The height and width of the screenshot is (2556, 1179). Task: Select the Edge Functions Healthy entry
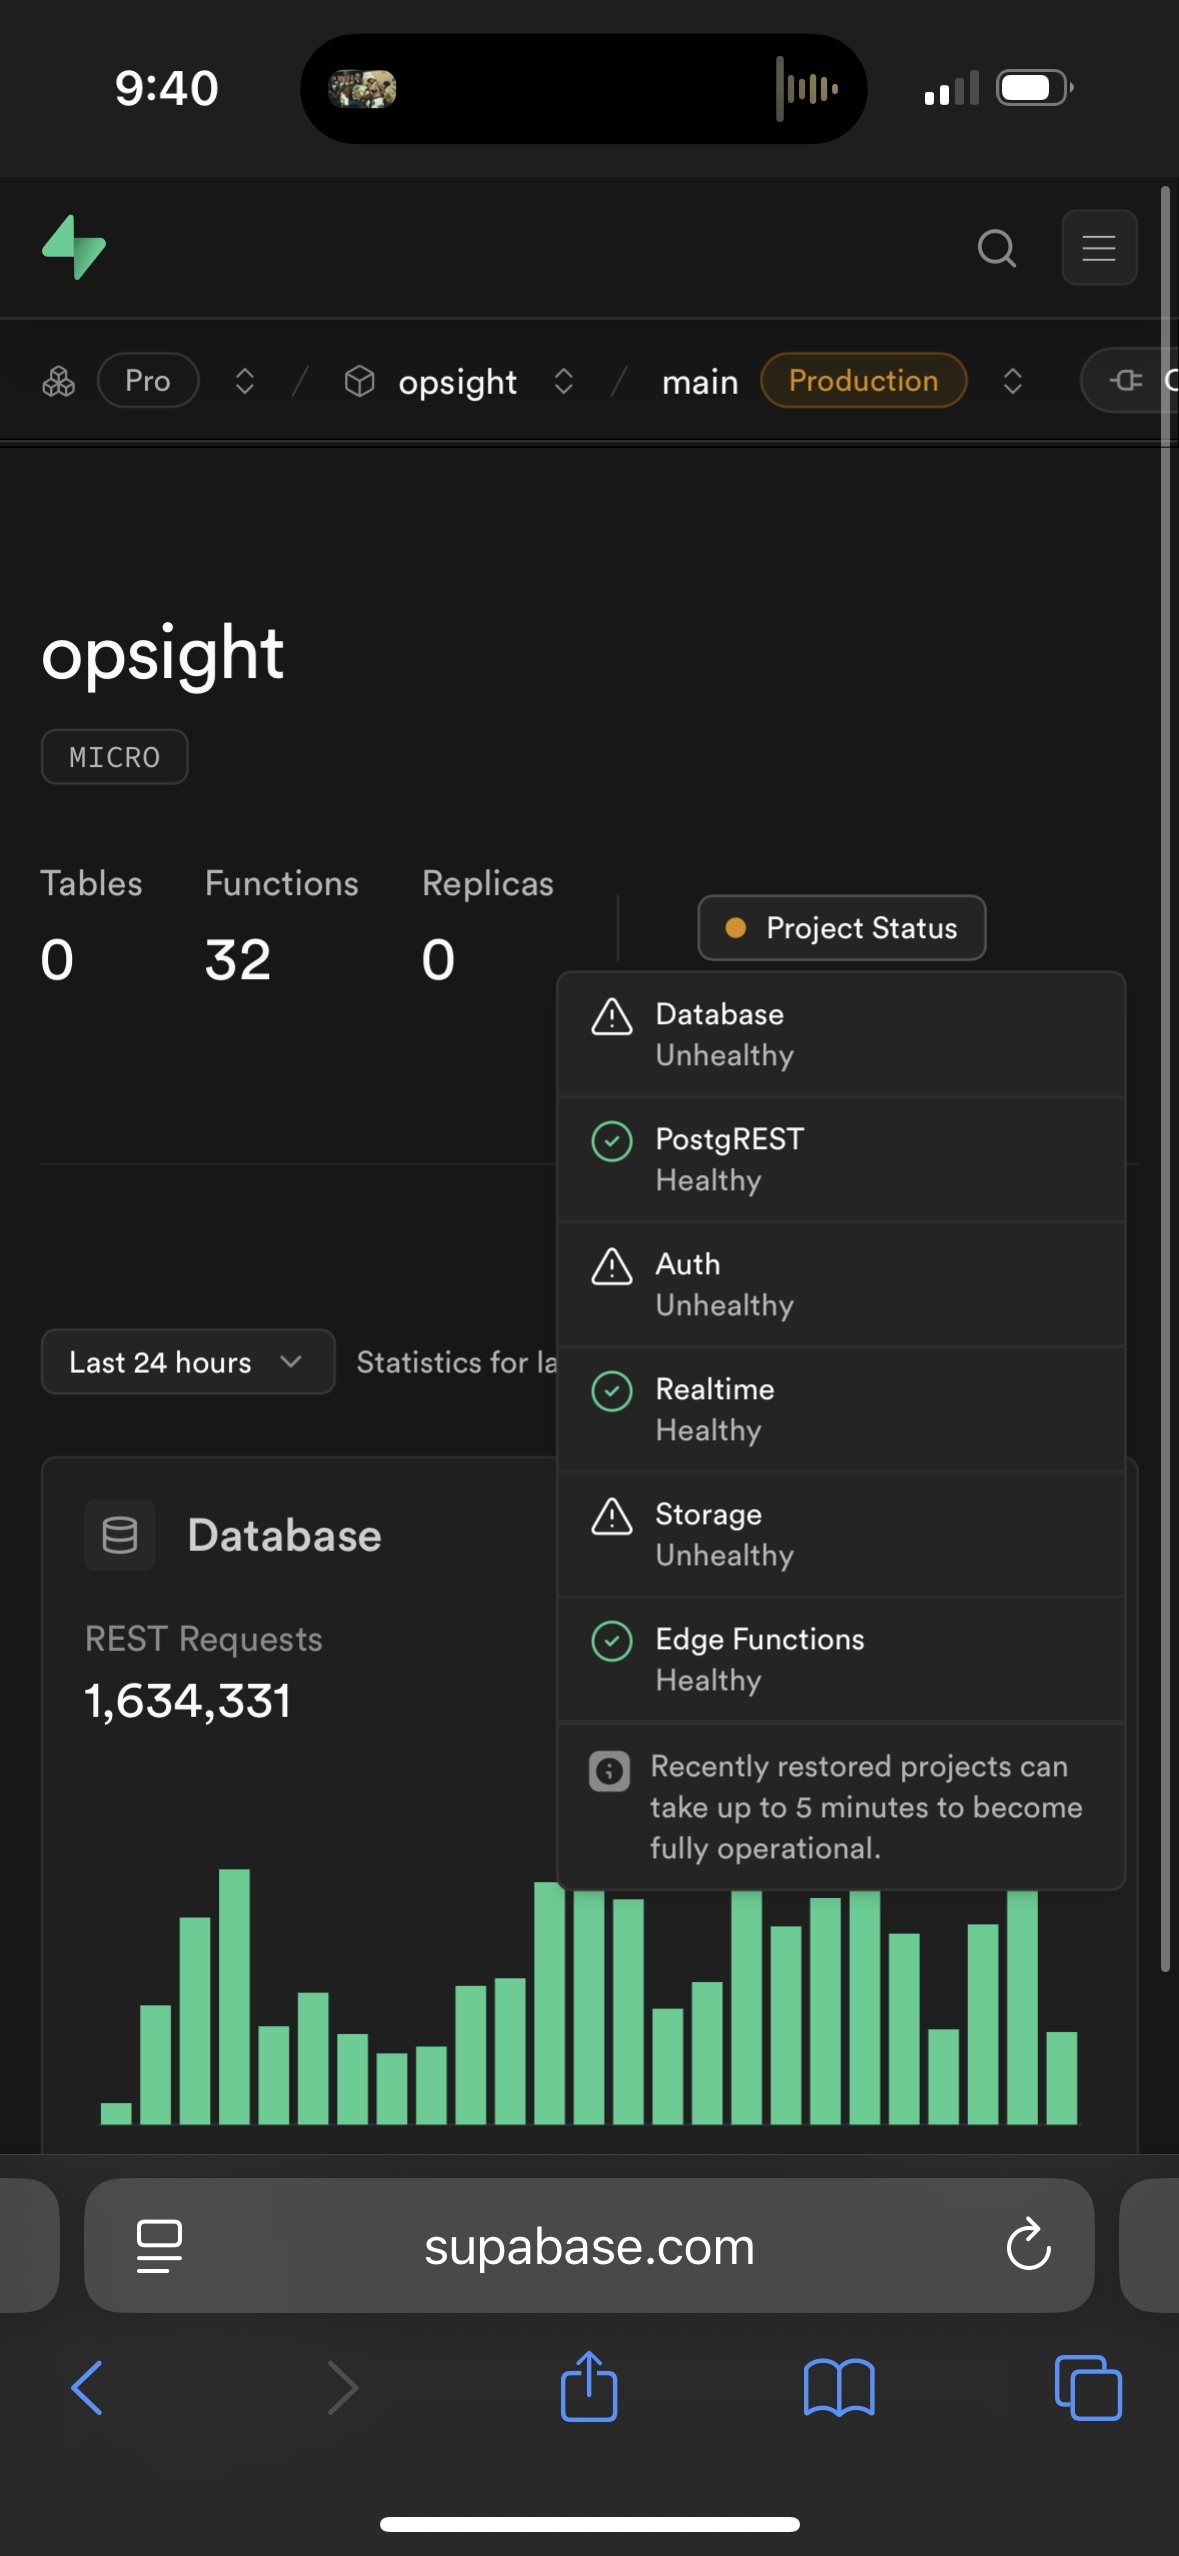coord(840,1659)
